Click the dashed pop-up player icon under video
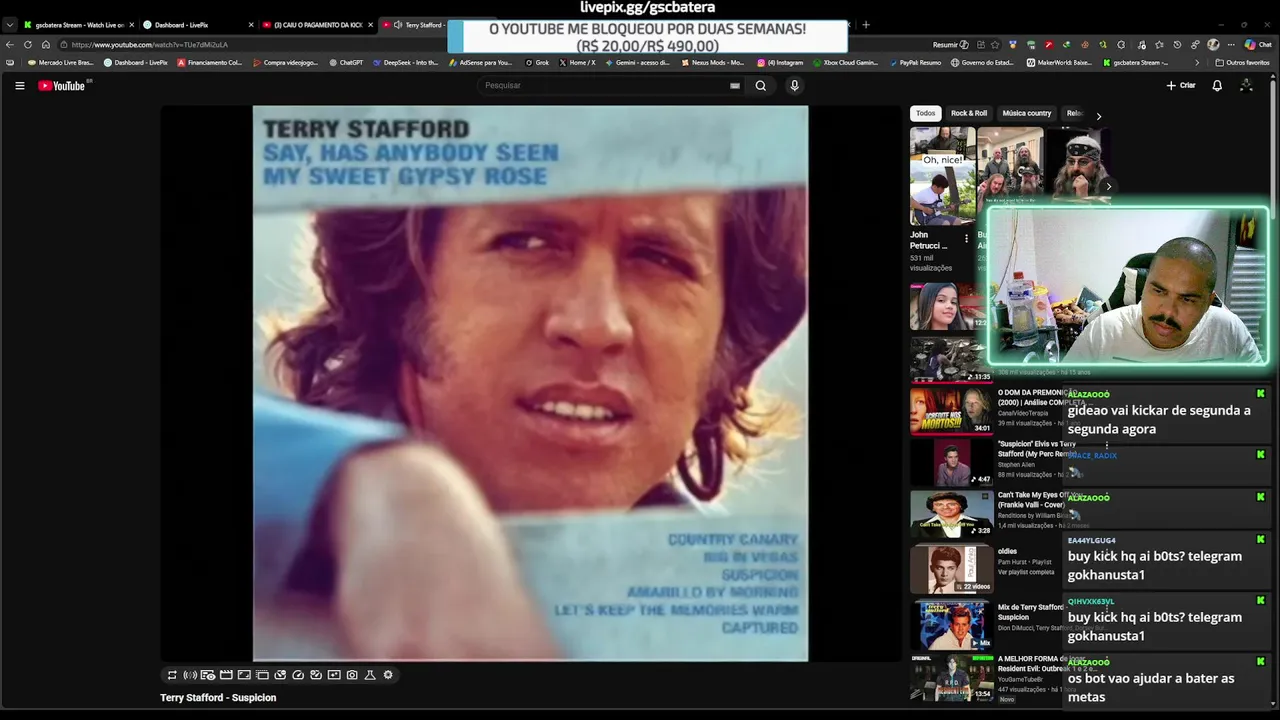Screen dimensions: 1280x720 [x=262, y=675]
